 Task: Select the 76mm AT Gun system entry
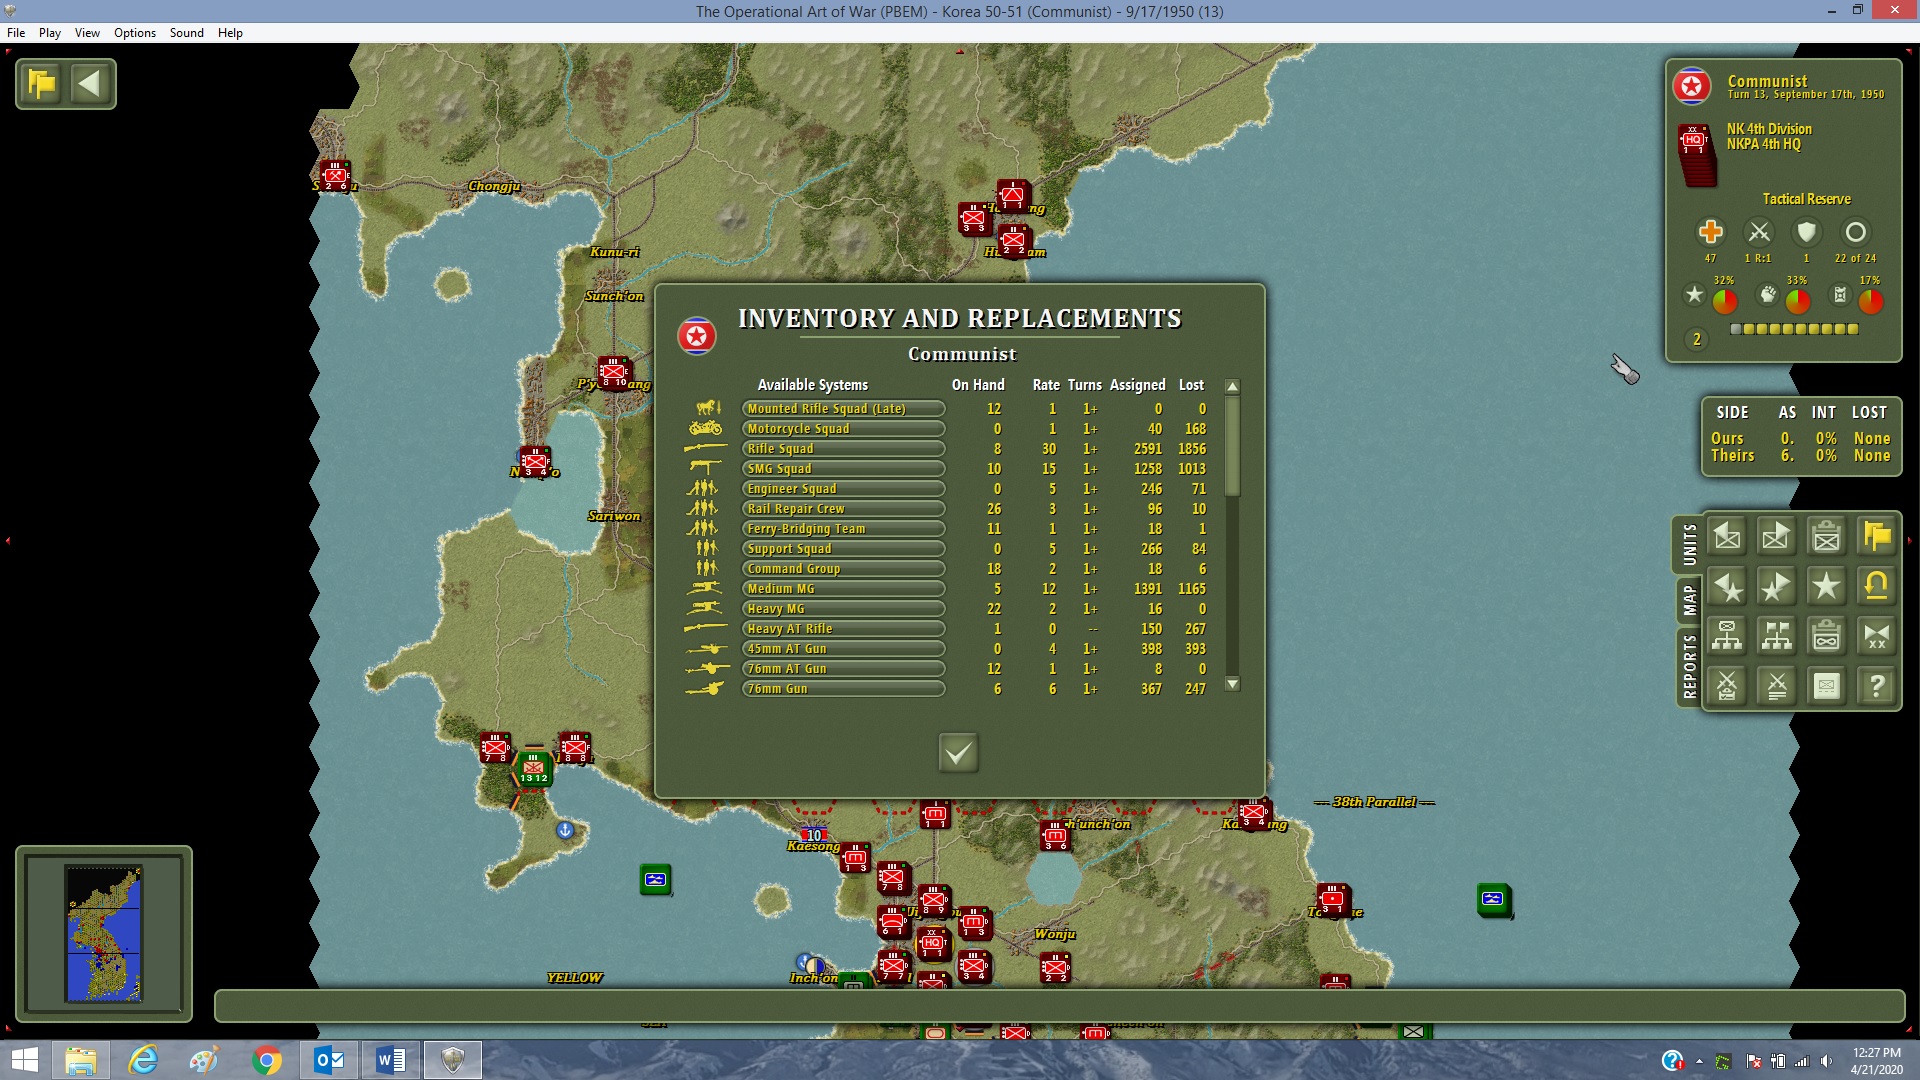point(842,669)
